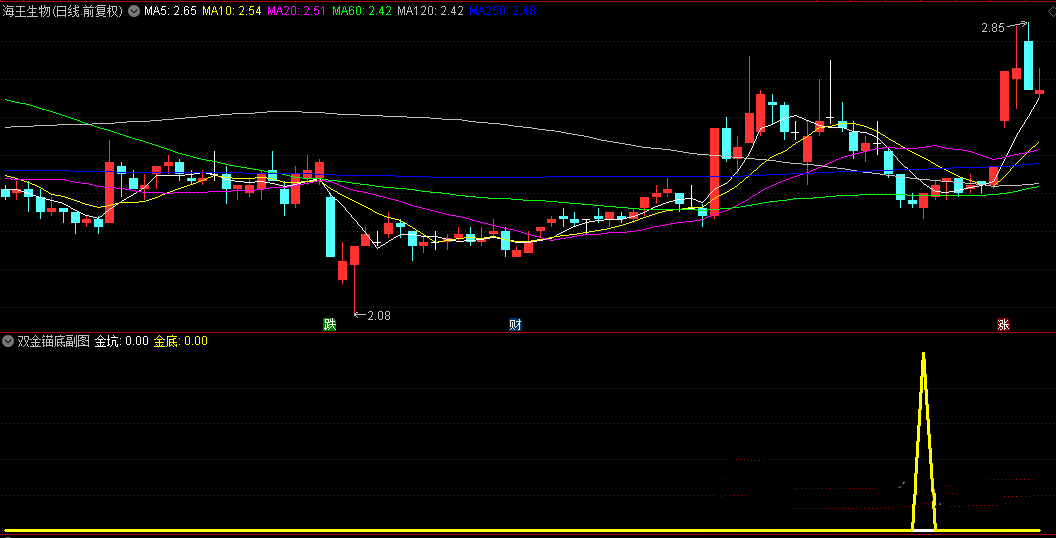Click the 2.85 high price label

pos(993,28)
